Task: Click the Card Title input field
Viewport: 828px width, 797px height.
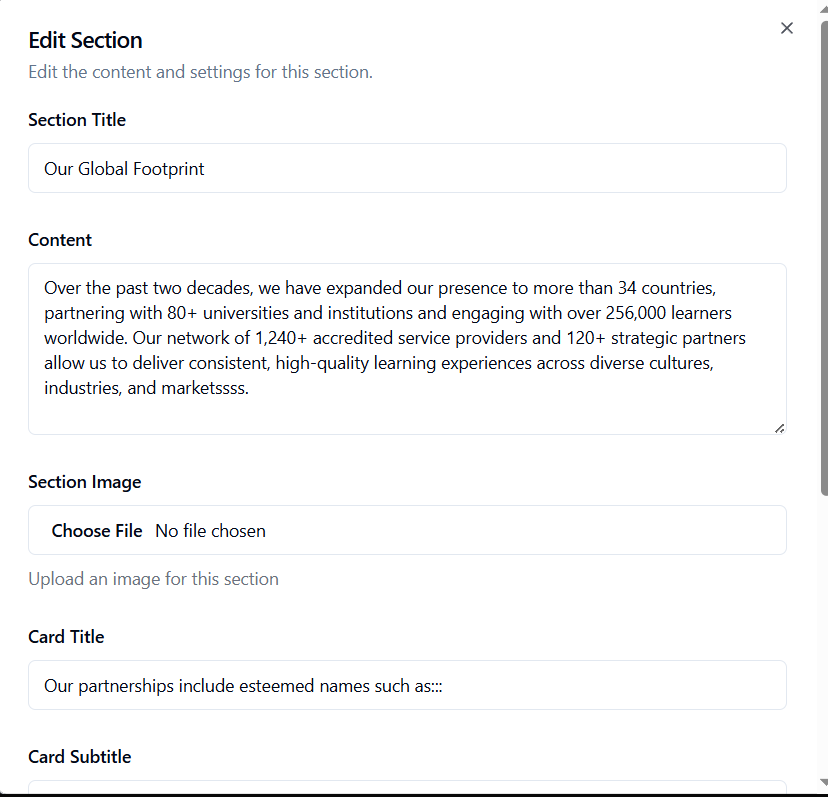Action: [407, 685]
